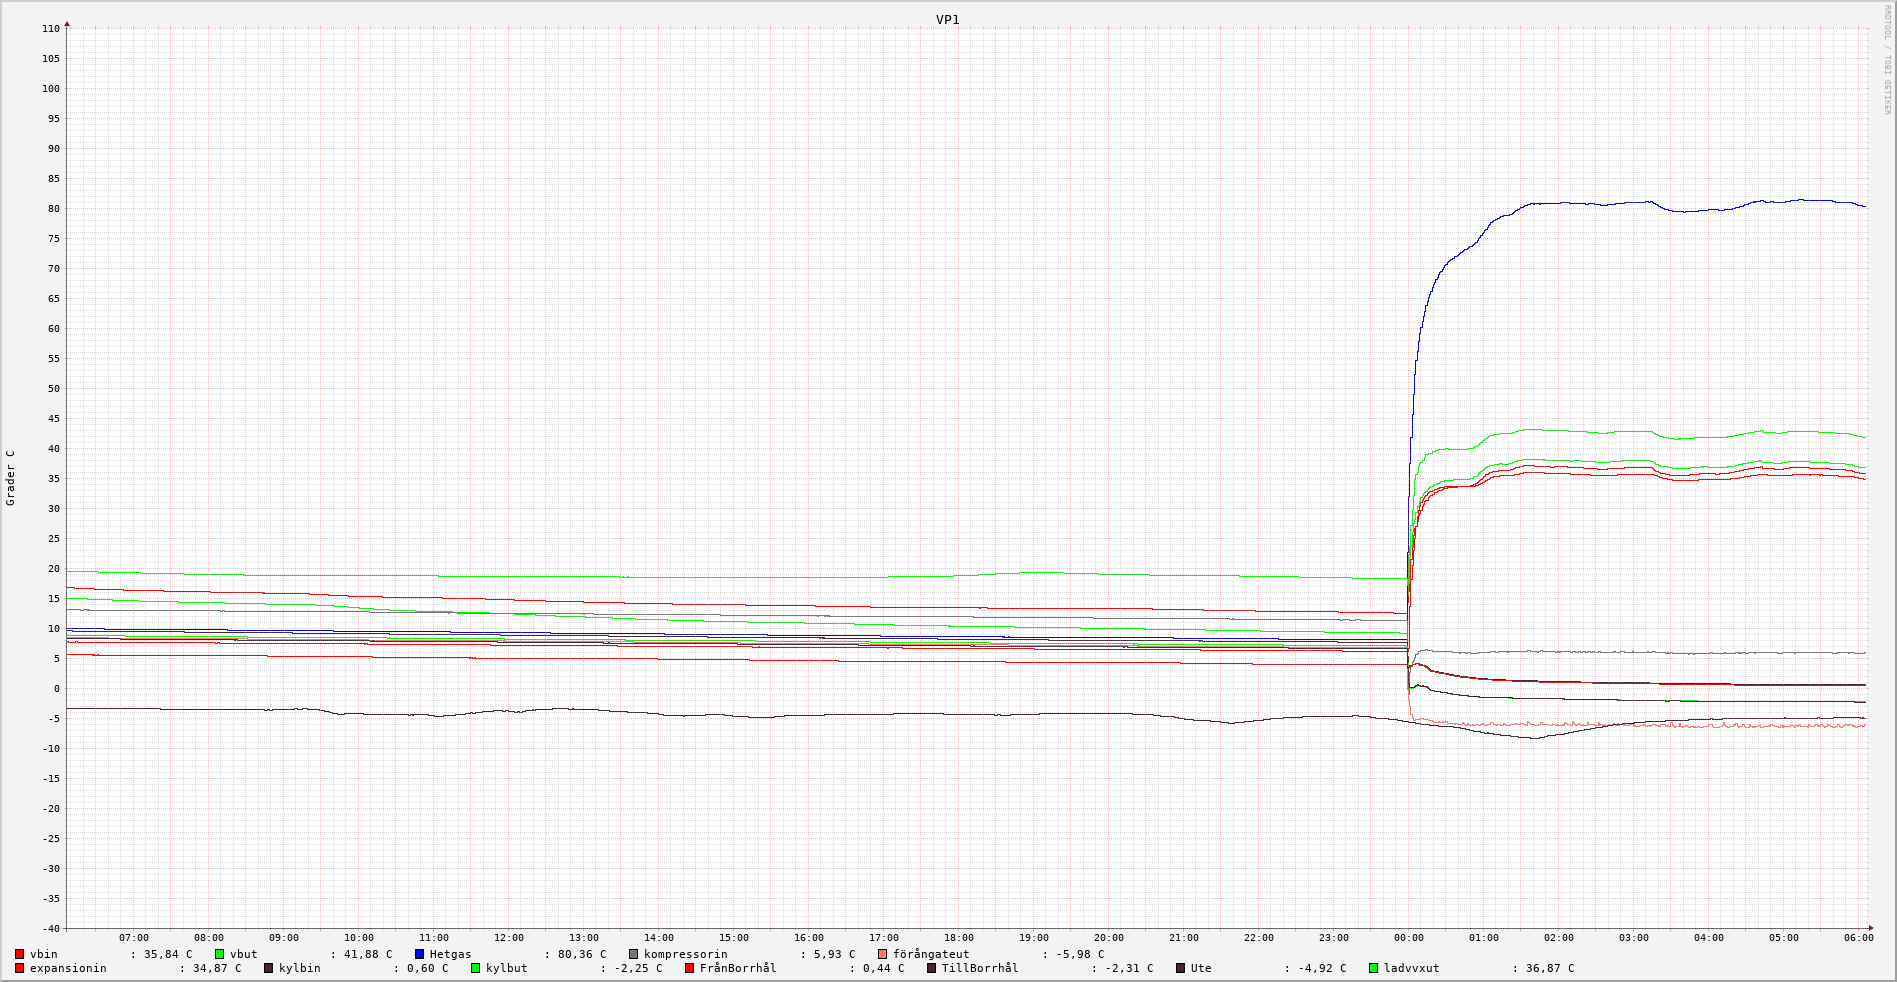The image size is (1897, 982).
Task: Select the pink förångateut legend square
Action: 883,954
